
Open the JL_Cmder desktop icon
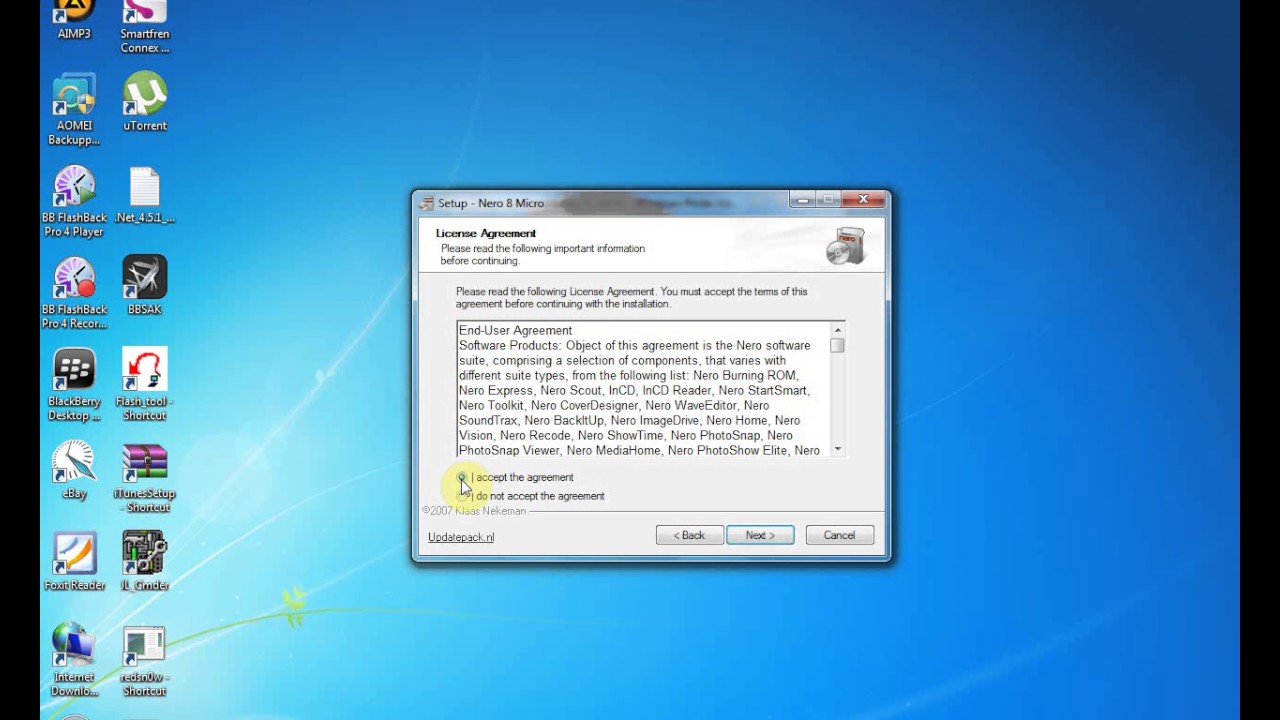pyautogui.click(x=144, y=561)
